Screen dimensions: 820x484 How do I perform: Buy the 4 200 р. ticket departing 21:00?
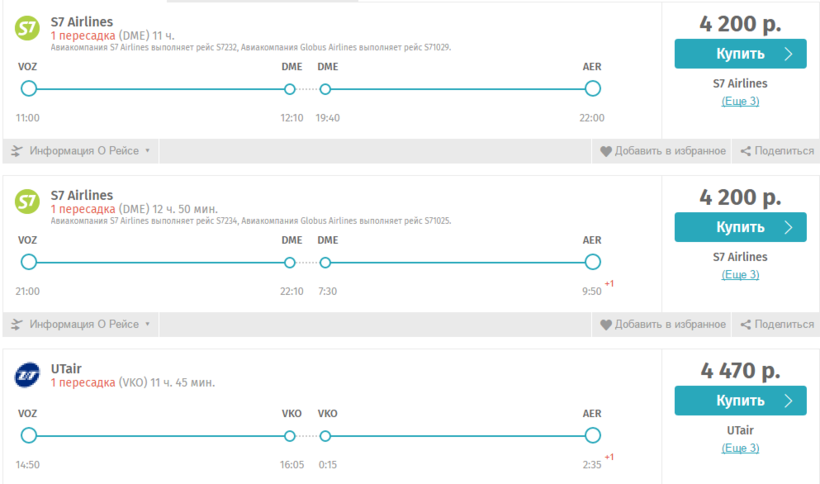(740, 227)
